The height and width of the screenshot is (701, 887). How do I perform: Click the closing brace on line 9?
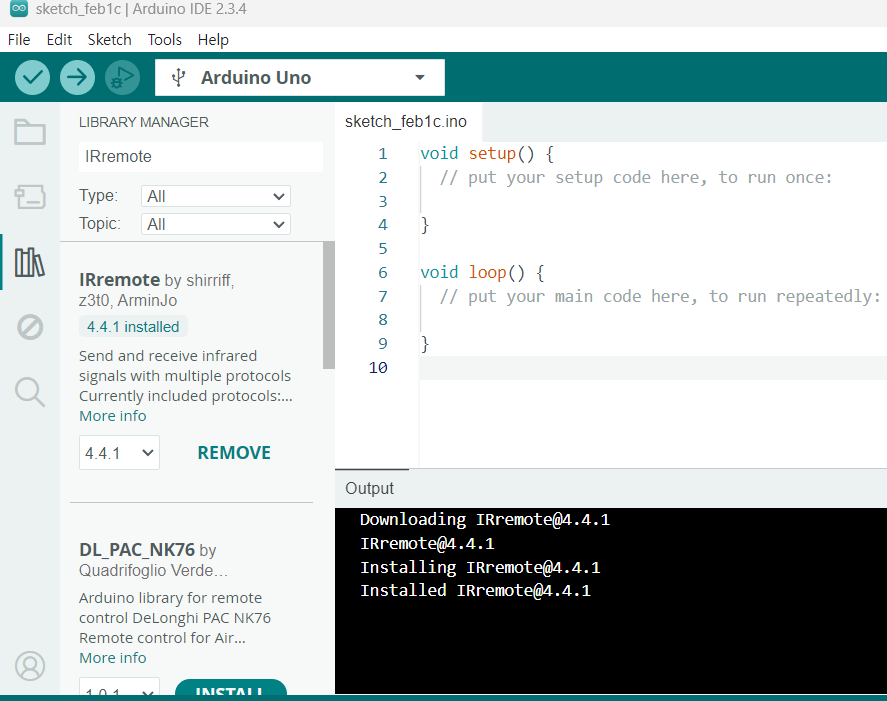pyautogui.click(x=425, y=344)
